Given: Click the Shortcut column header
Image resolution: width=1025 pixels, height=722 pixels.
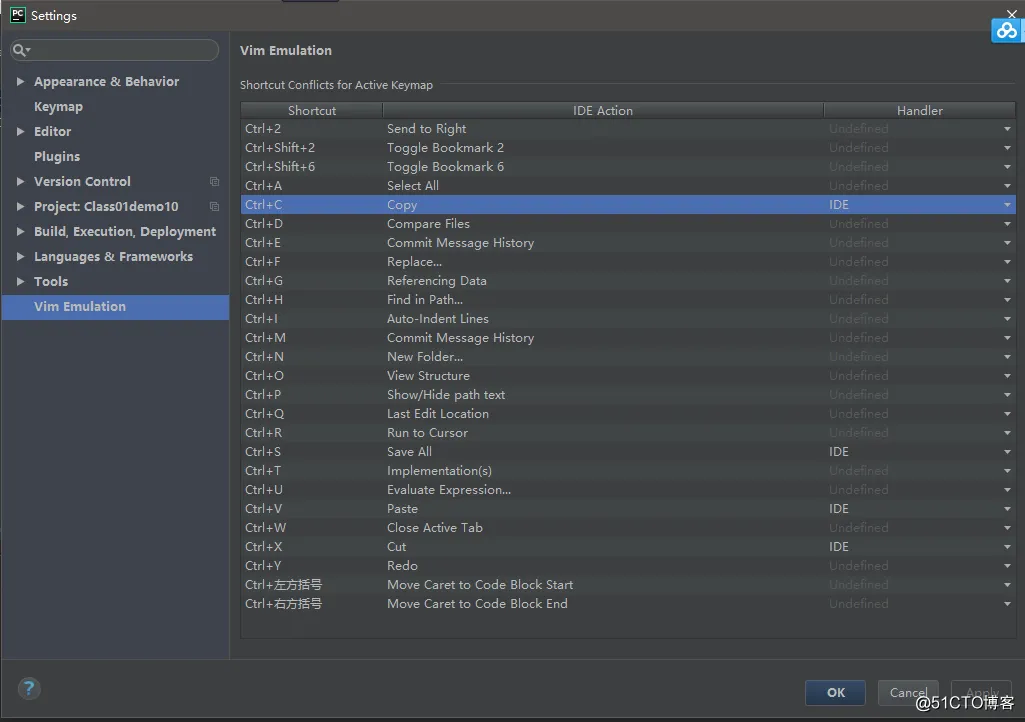Looking at the screenshot, I should (312, 111).
